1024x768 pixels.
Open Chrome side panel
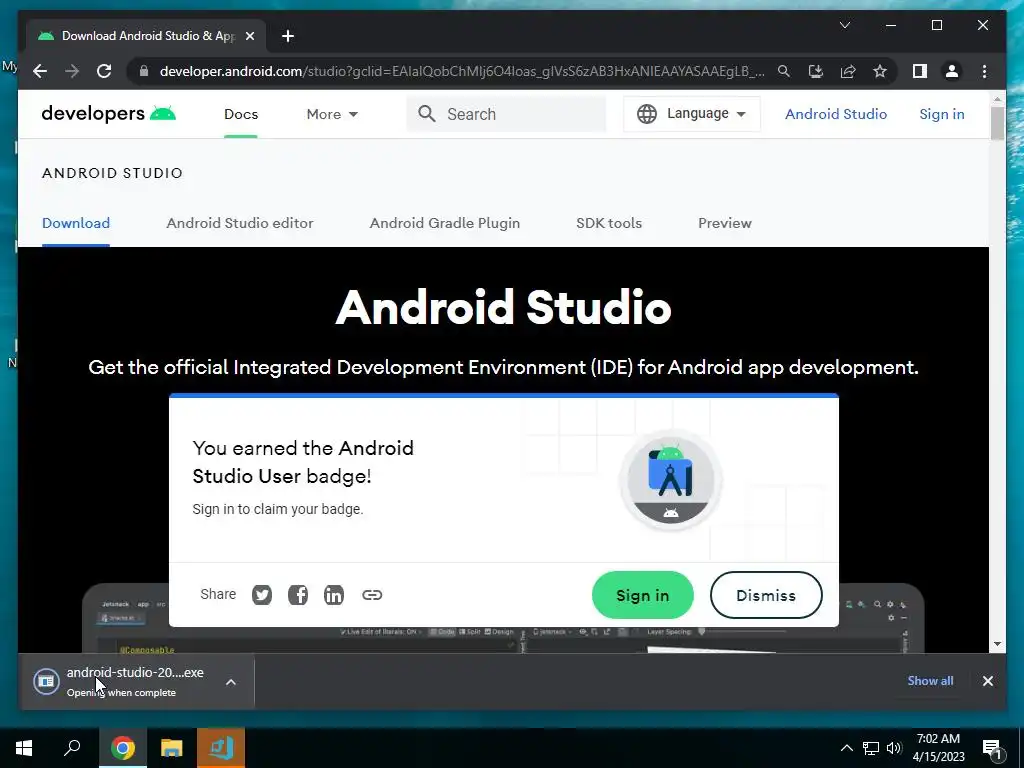tap(920, 71)
